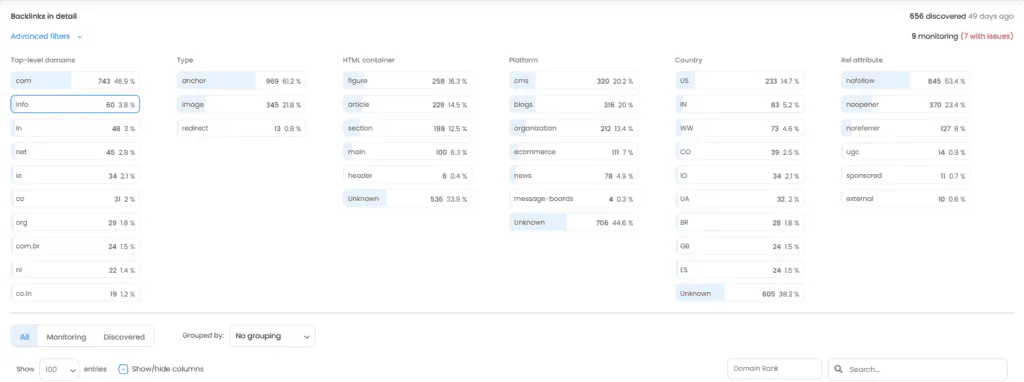This screenshot has height=382, width=1024.
Task: Pick the Unknown country row
Action: pyautogui.click(x=739, y=294)
